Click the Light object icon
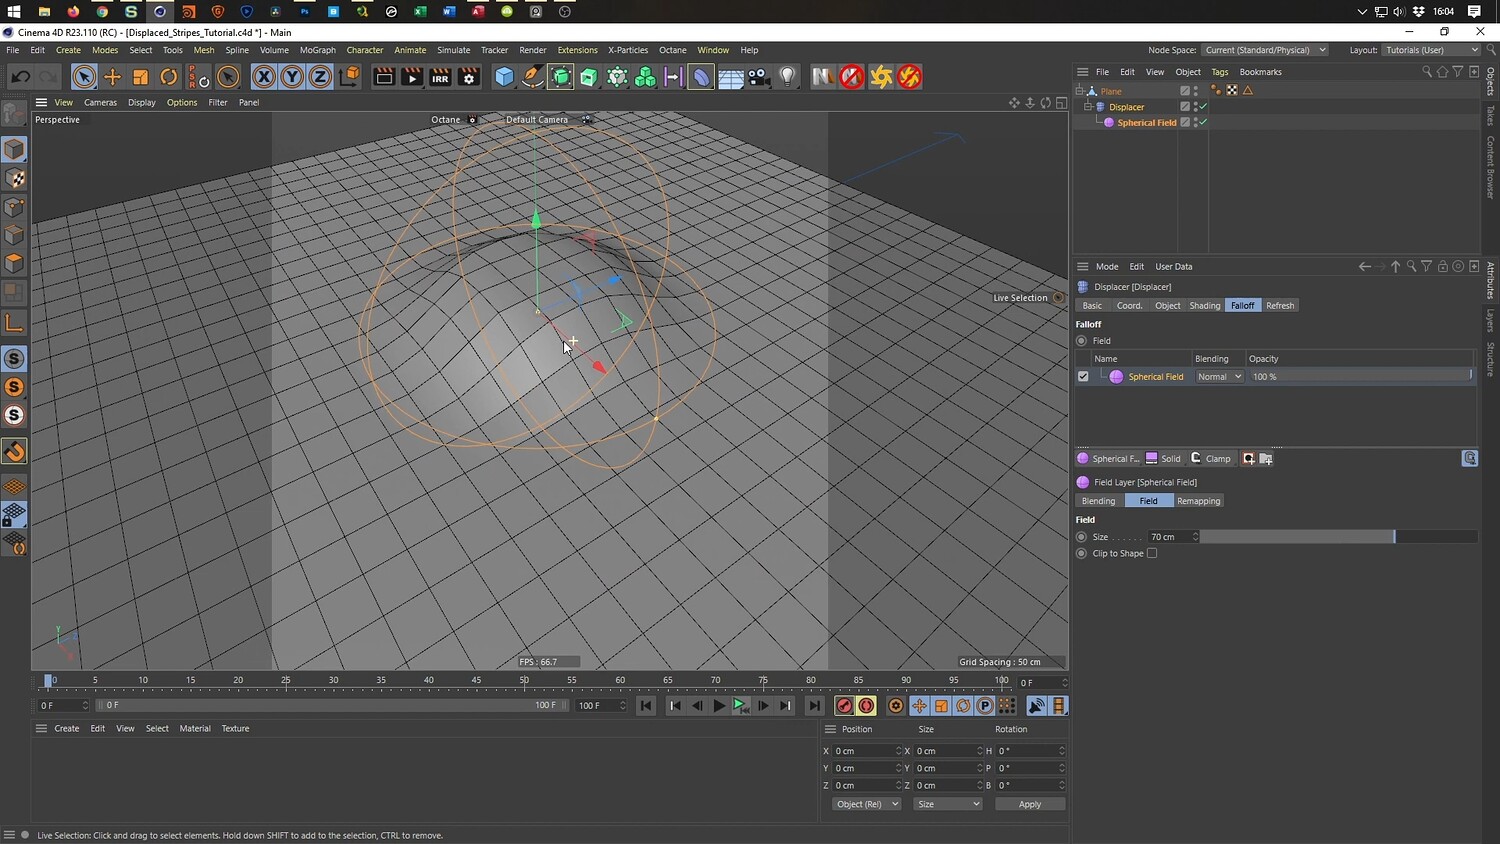Viewport: 1500px width, 844px height. click(x=788, y=77)
